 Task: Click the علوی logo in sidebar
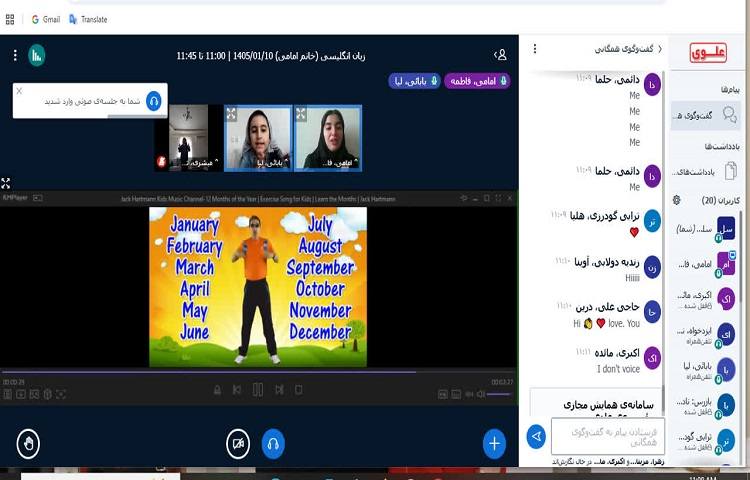coord(708,53)
